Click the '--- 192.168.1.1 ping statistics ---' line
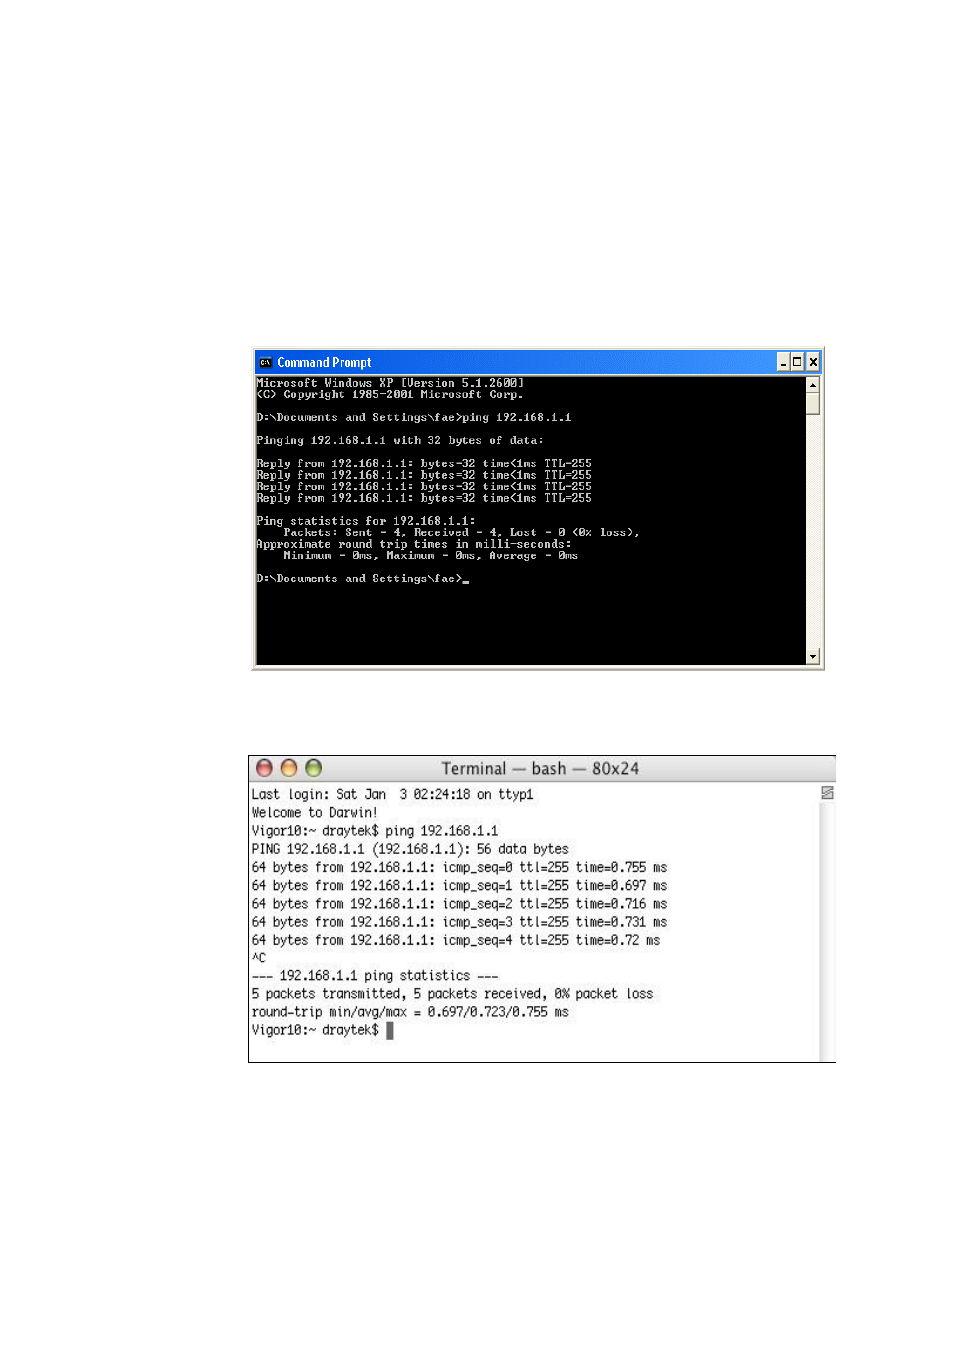The image size is (954, 1351). (375, 976)
